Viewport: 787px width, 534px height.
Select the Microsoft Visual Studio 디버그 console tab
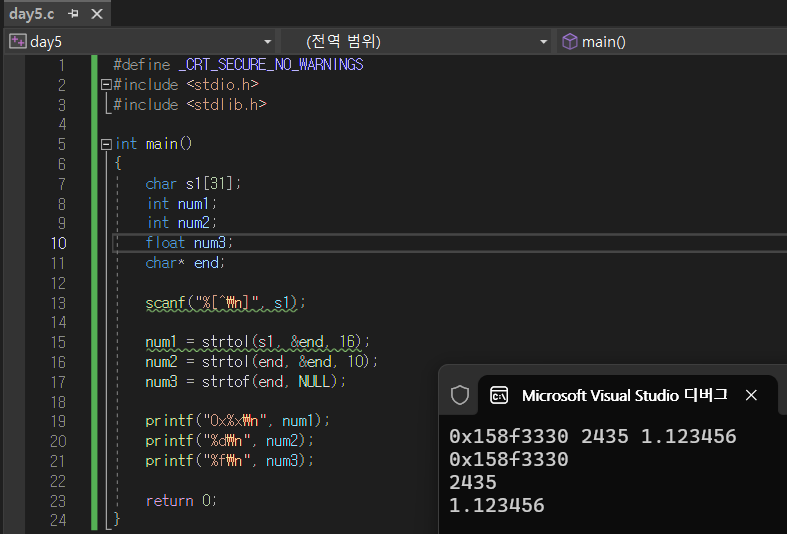click(625, 395)
